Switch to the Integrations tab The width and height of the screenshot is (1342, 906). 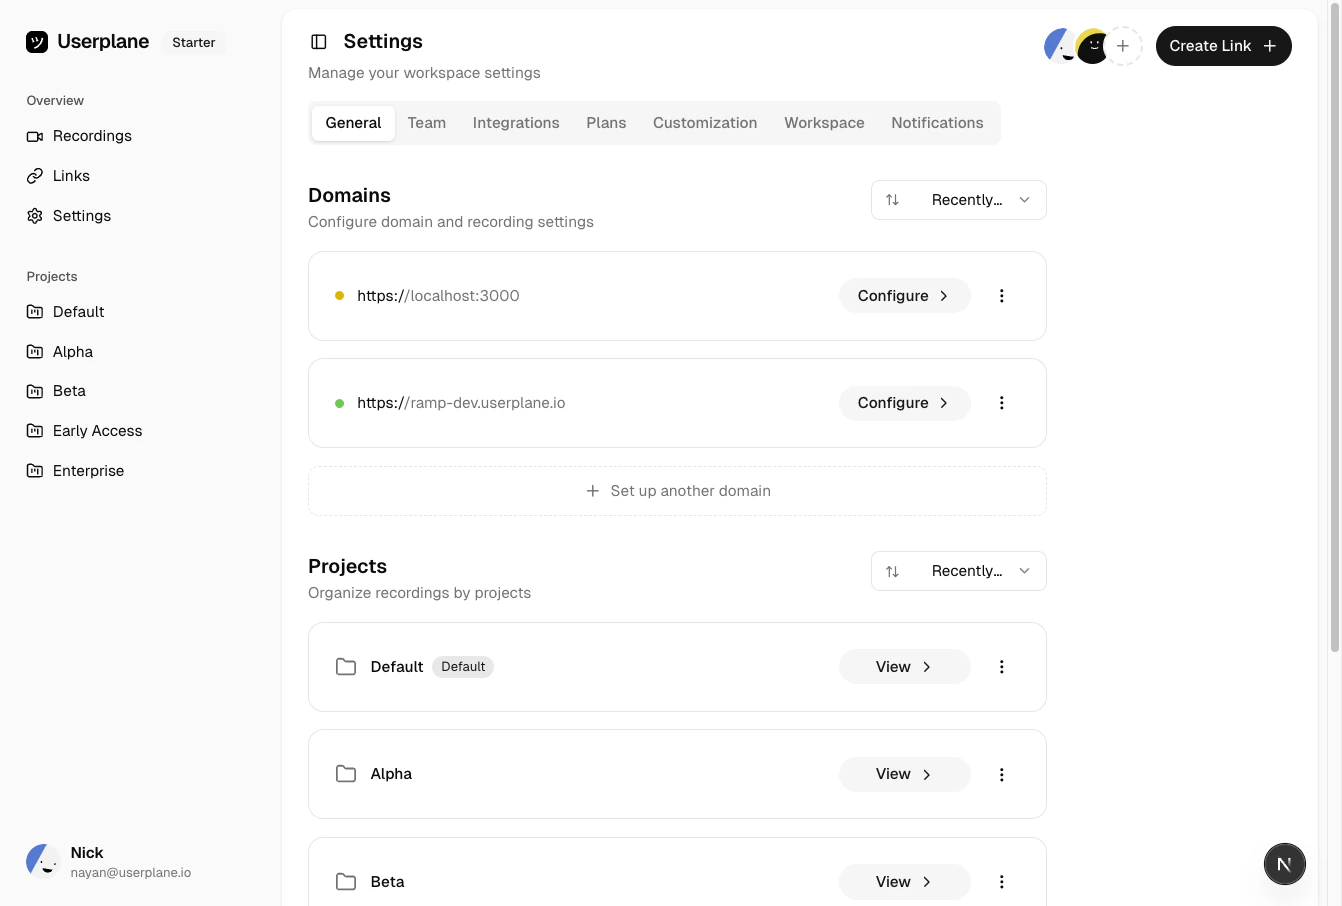click(x=516, y=123)
